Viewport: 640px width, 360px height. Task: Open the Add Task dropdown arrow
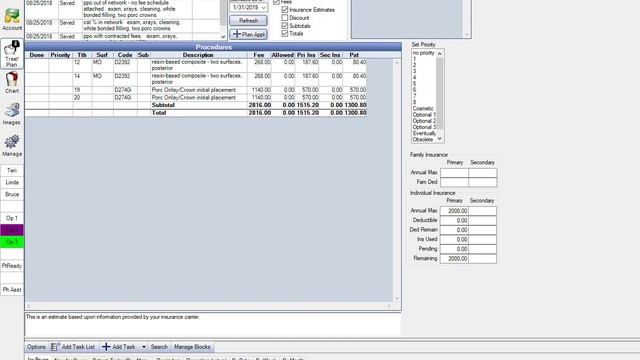144,347
